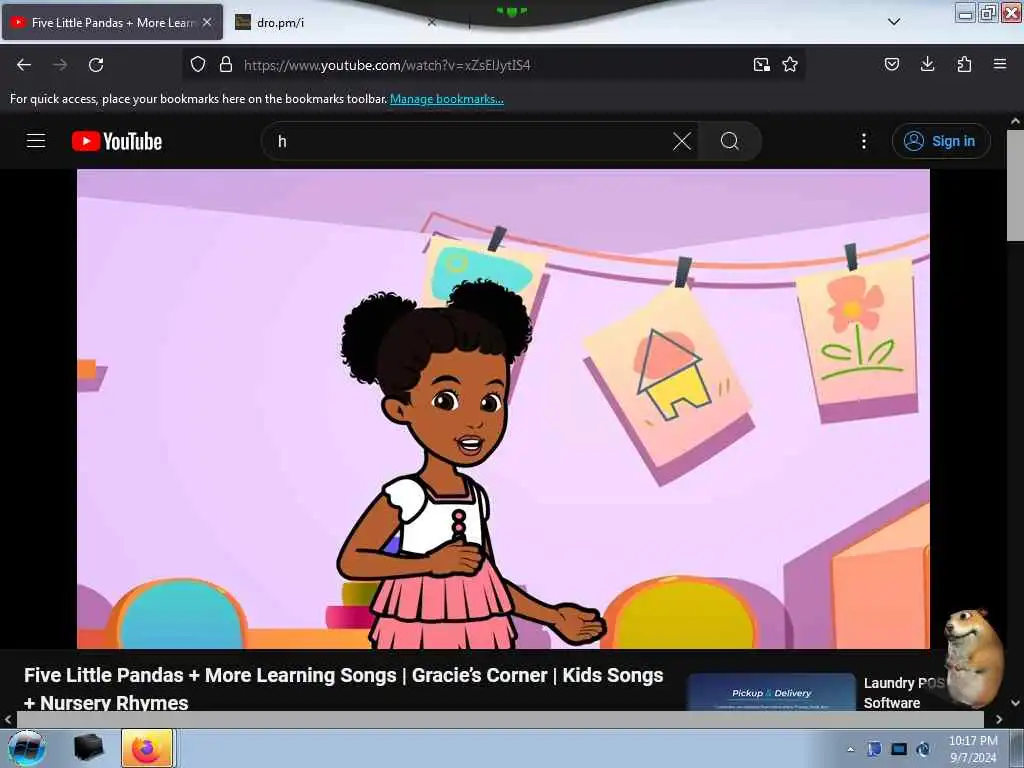Click the picture-in-picture icon in the address bar

761,65
